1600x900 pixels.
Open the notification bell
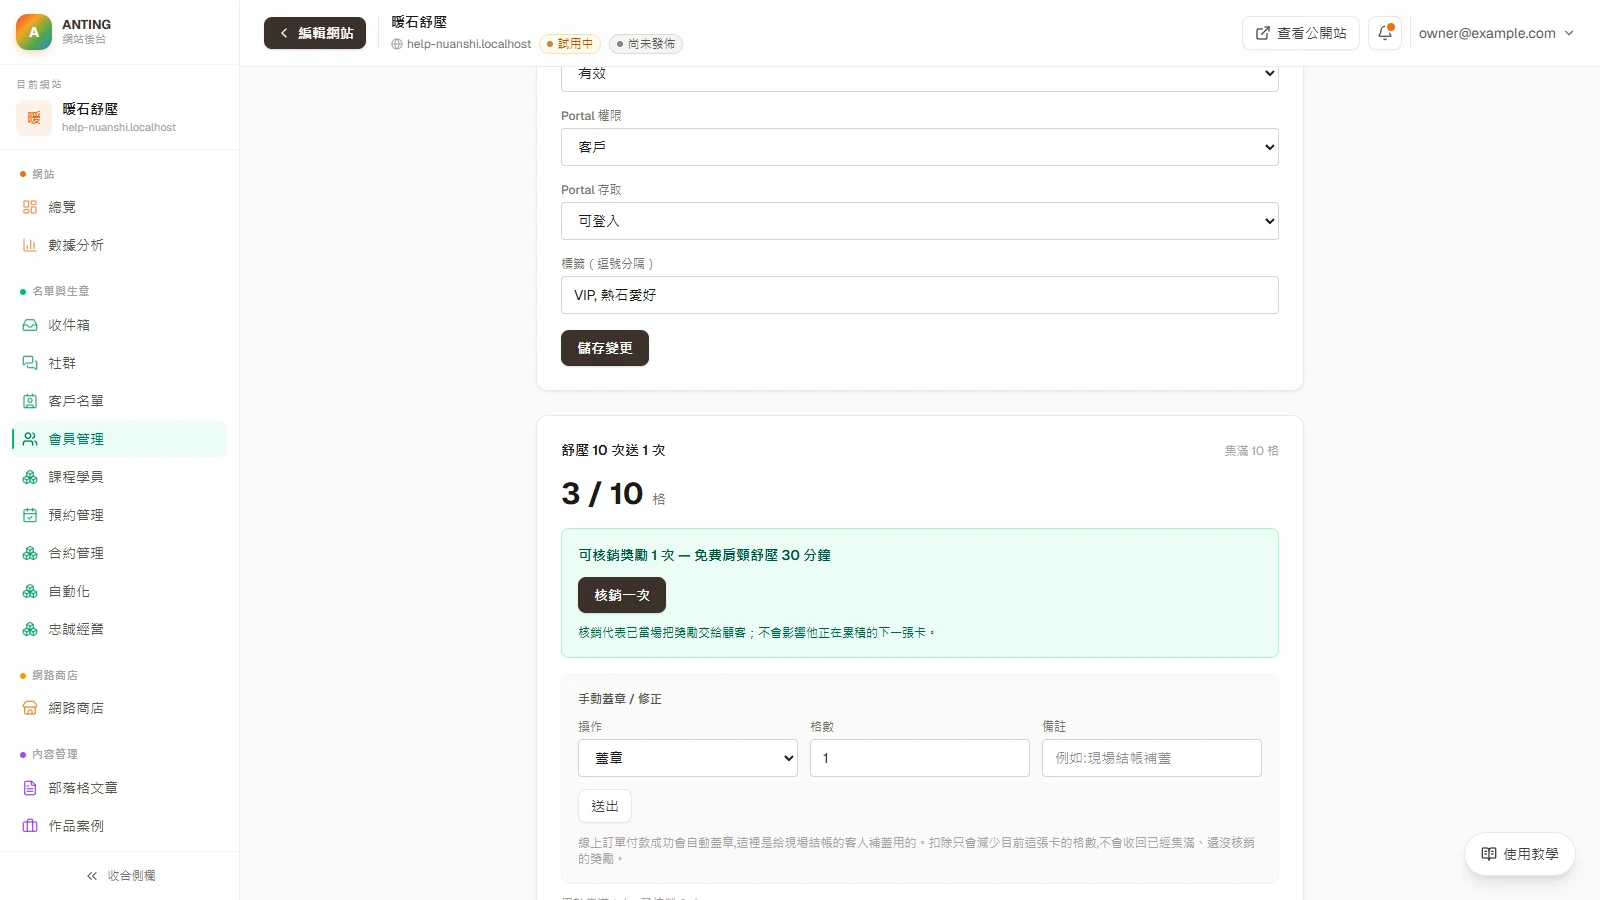(1385, 33)
